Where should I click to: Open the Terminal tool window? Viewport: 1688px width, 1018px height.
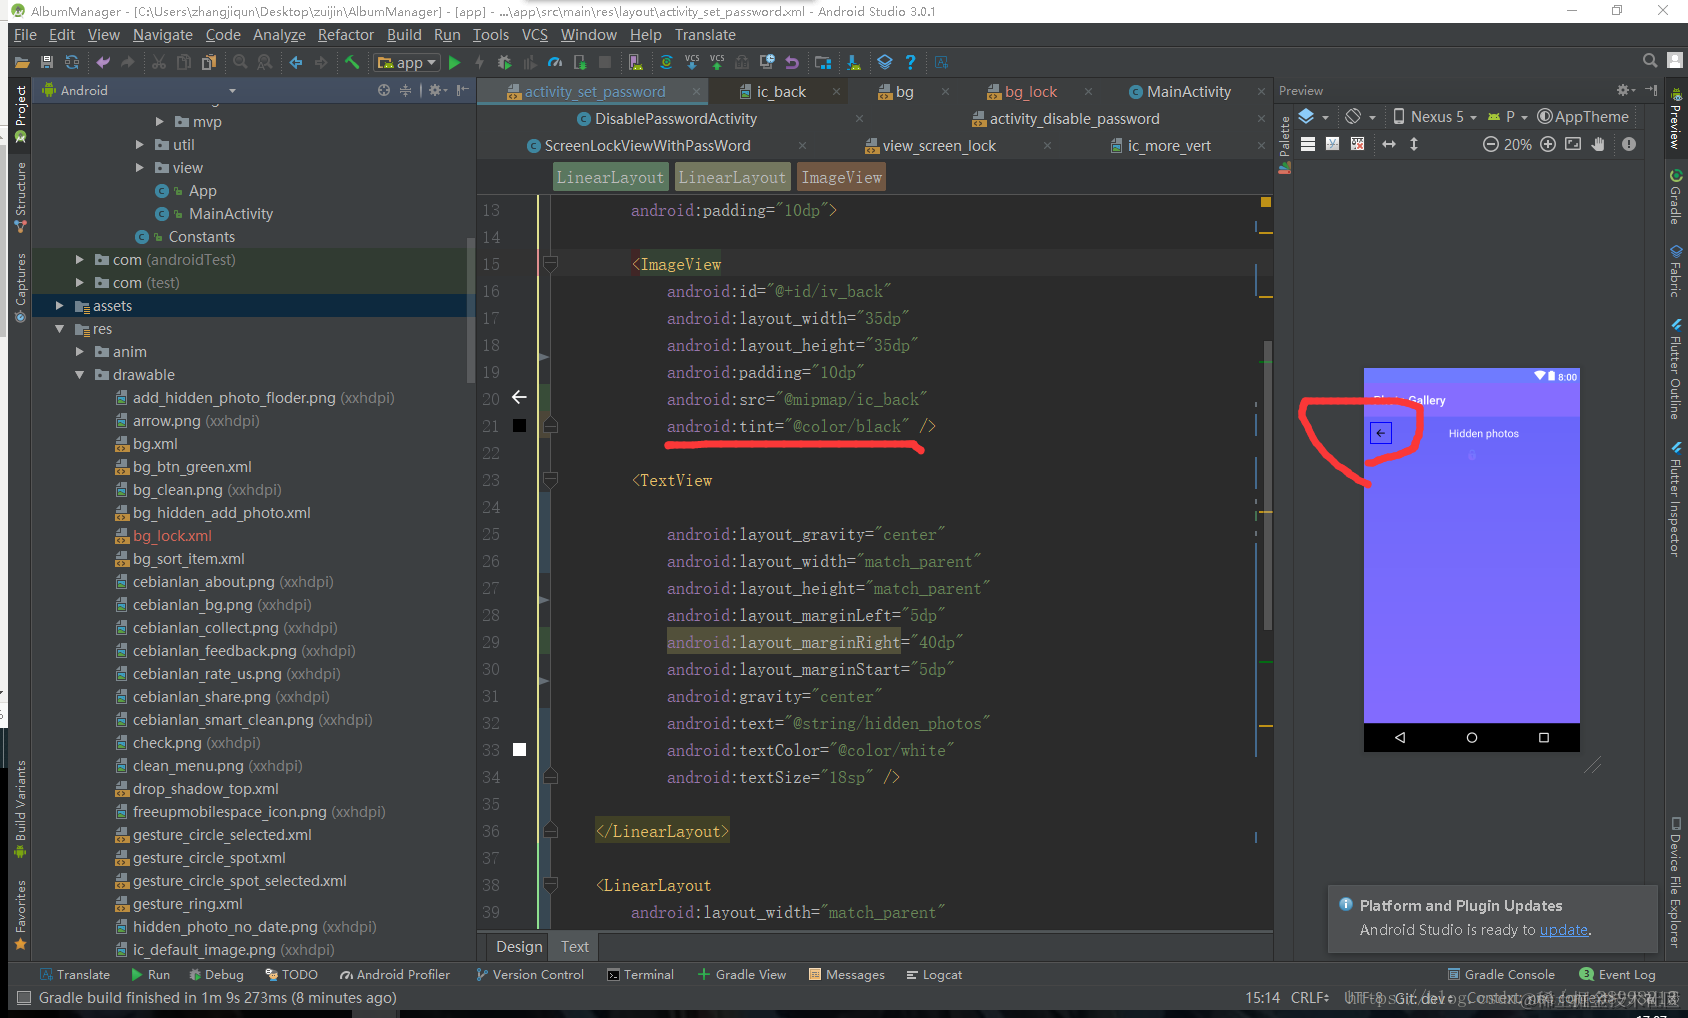pyautogui.click(x=641, y=975)
